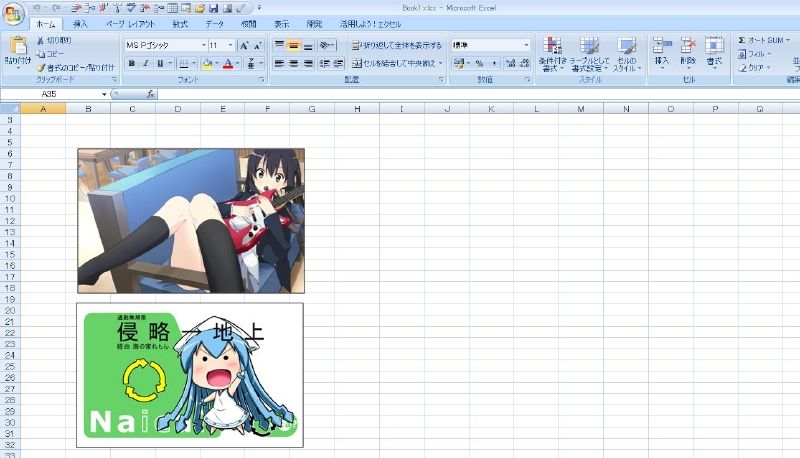Toggle bottom vertical alignment
800x458 pixels.
click(308, 45)
